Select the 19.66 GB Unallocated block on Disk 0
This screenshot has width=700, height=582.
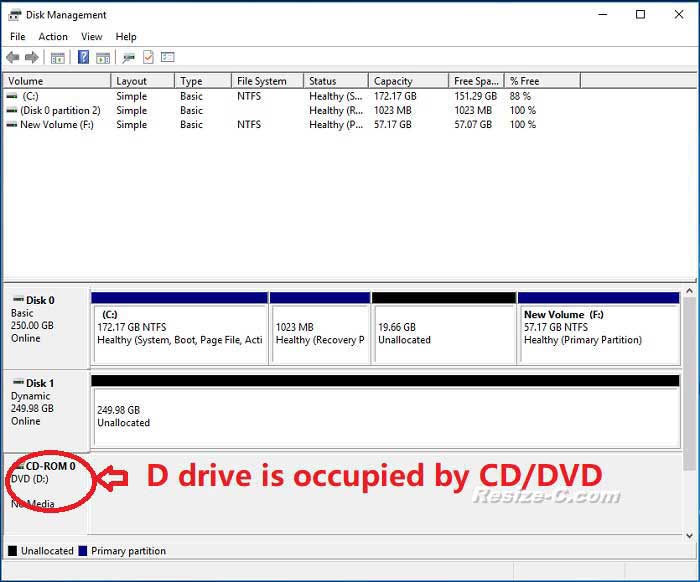[x=444, y=328]
